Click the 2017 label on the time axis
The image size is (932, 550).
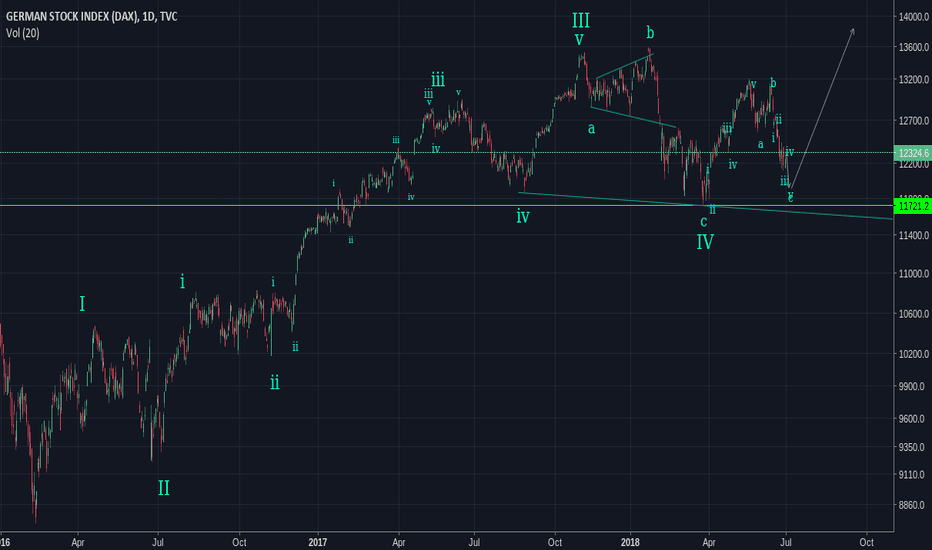(317, 542)
